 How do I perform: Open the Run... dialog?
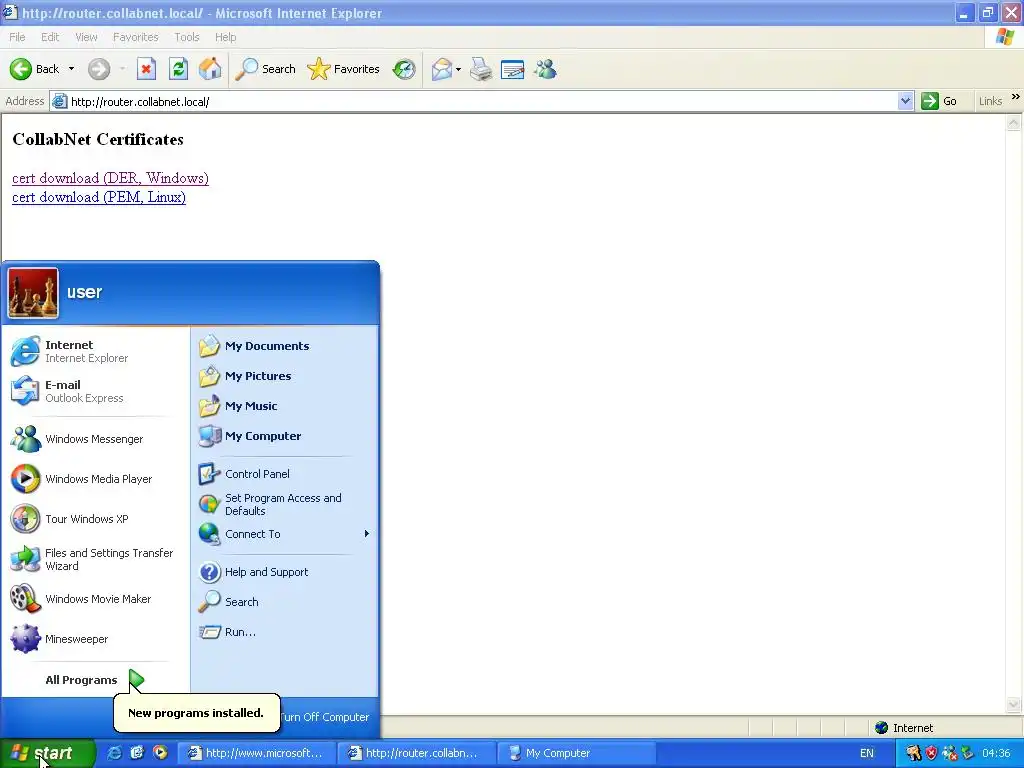click(285, 632)
